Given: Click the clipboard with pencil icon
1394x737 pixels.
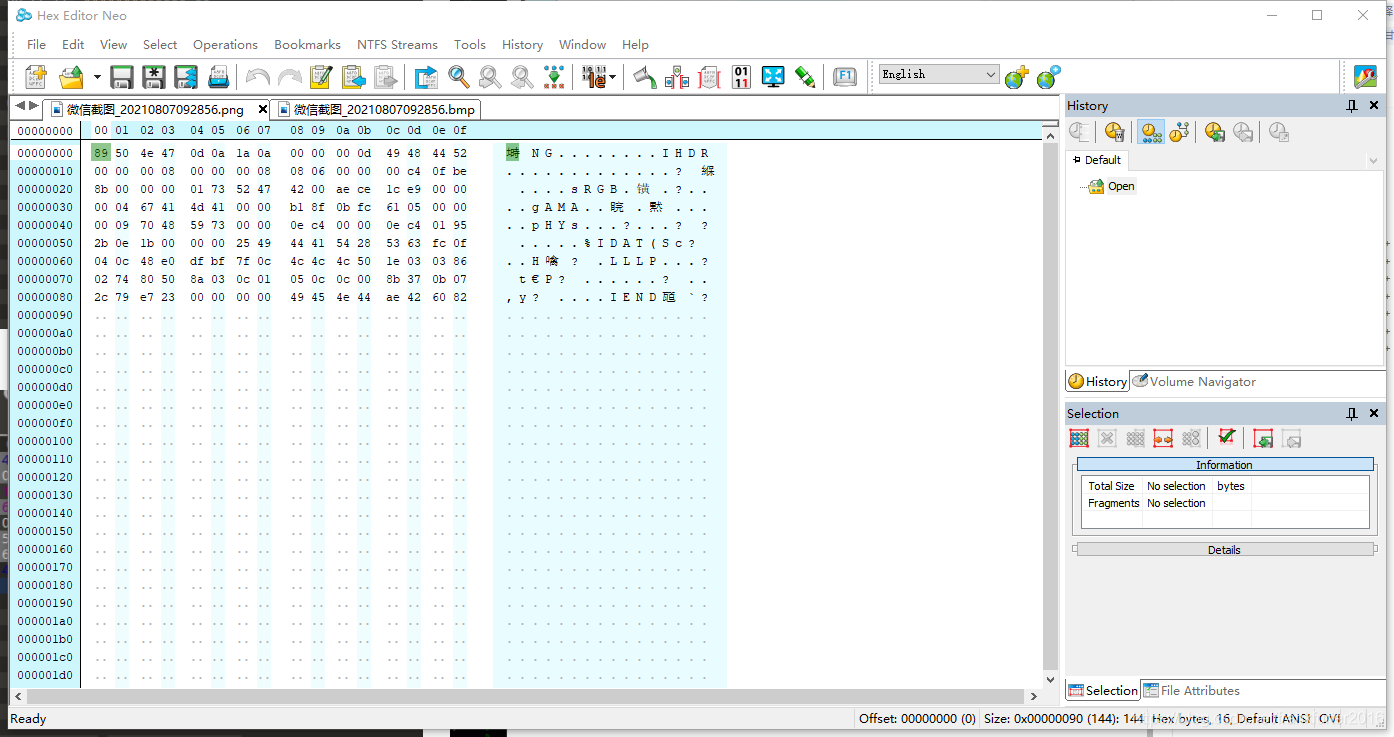Looking at the screenshot, I should [321, 76].
